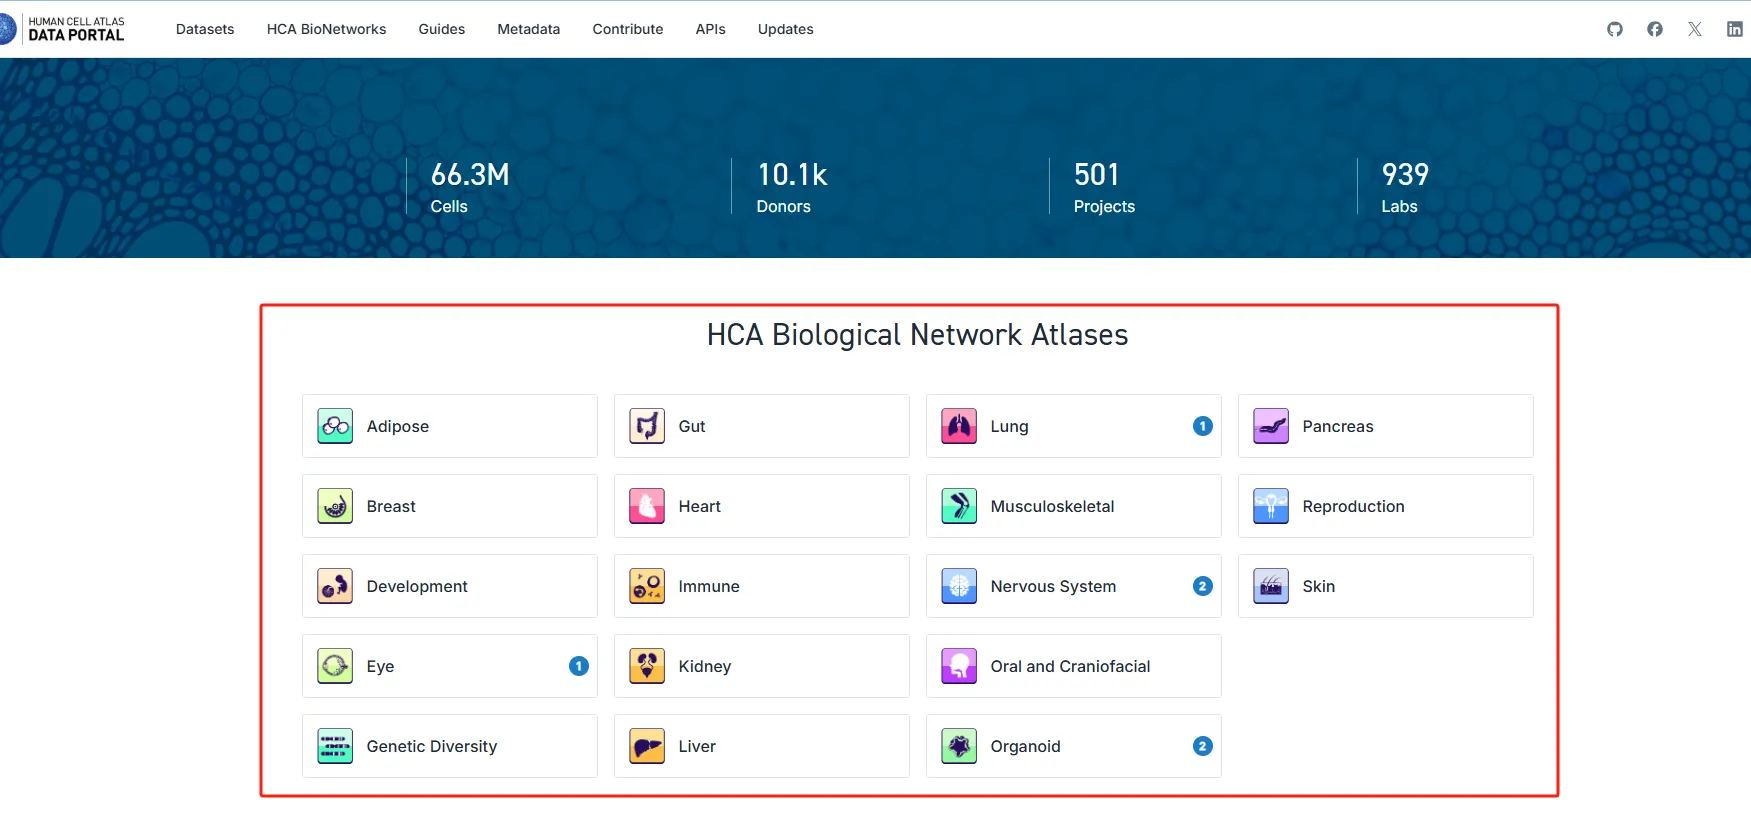Open the Metadata navigation item
The height and width of the screenshot is (820, 1751).
(x=528, y=29)
